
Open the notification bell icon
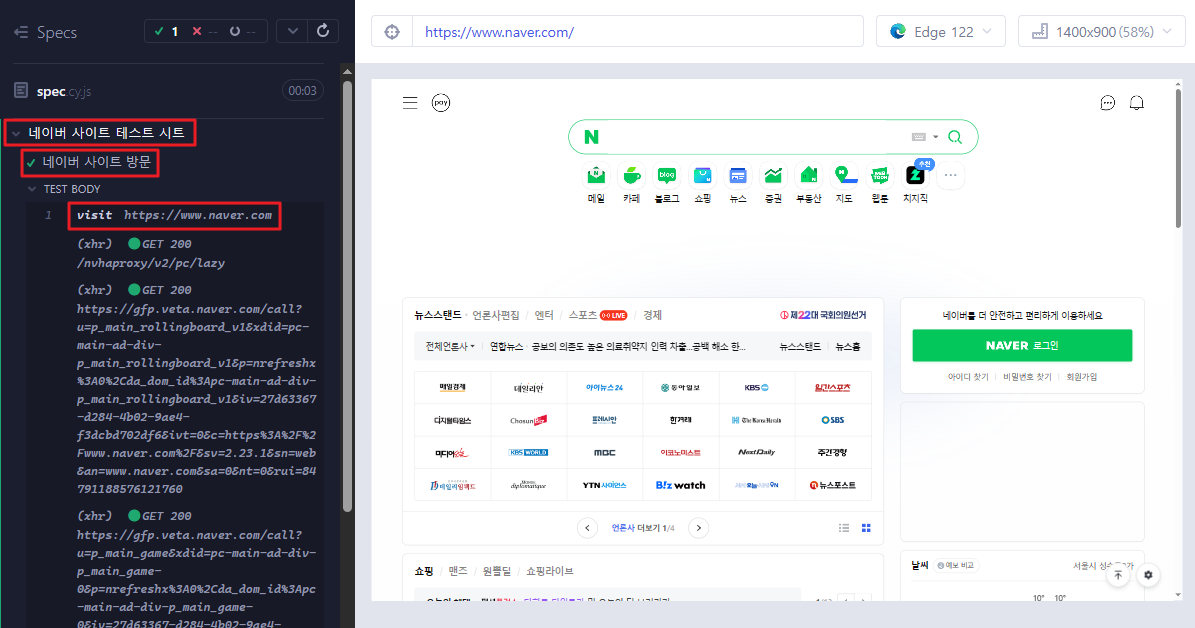pyautogui.click(x=1136, y=103)
